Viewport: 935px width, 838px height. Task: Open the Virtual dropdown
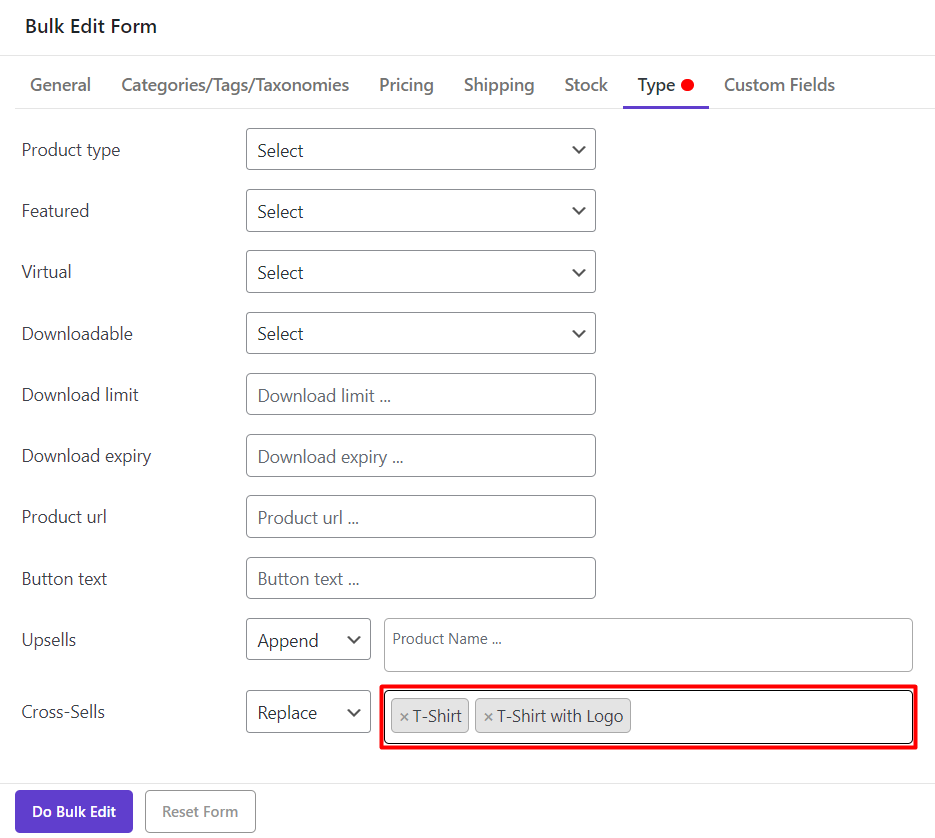click(420, 272)
